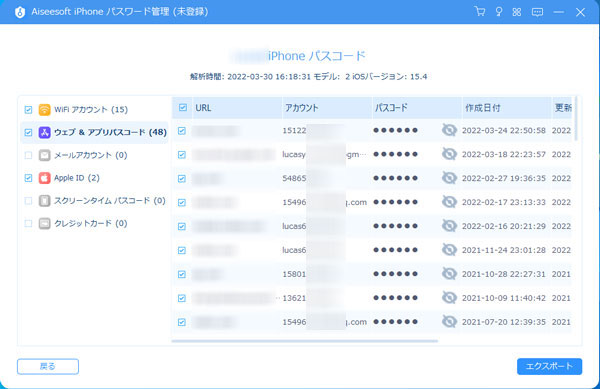
Task: Check the クレジットカード checkbox
Action: click(28, 223)
